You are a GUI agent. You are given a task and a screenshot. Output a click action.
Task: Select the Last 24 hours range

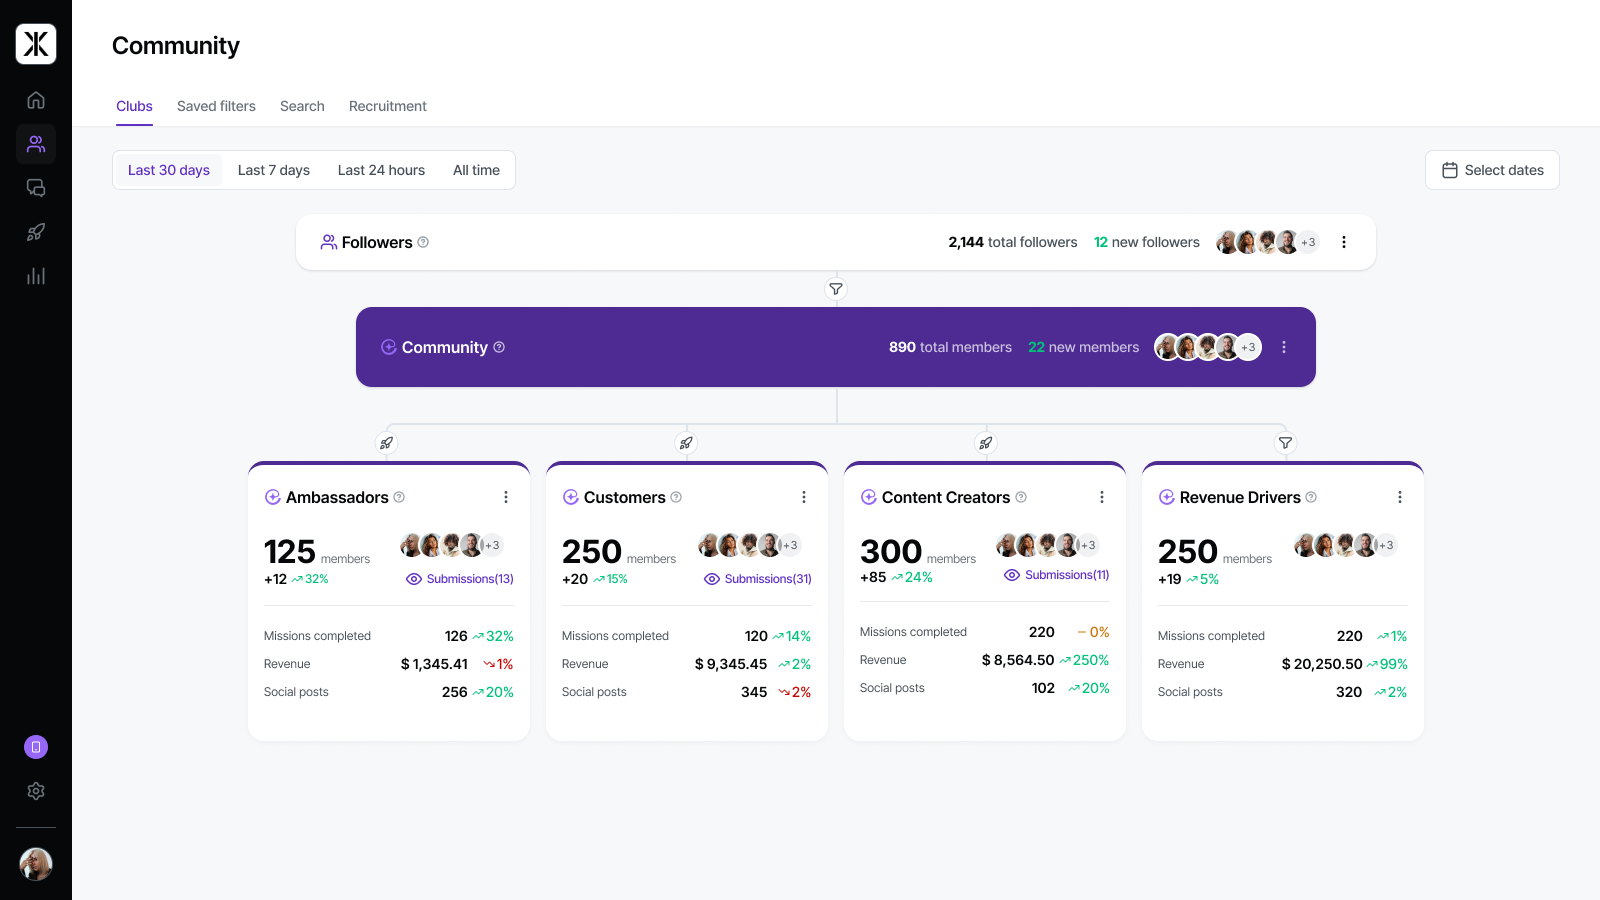click(x=381, y=170)
